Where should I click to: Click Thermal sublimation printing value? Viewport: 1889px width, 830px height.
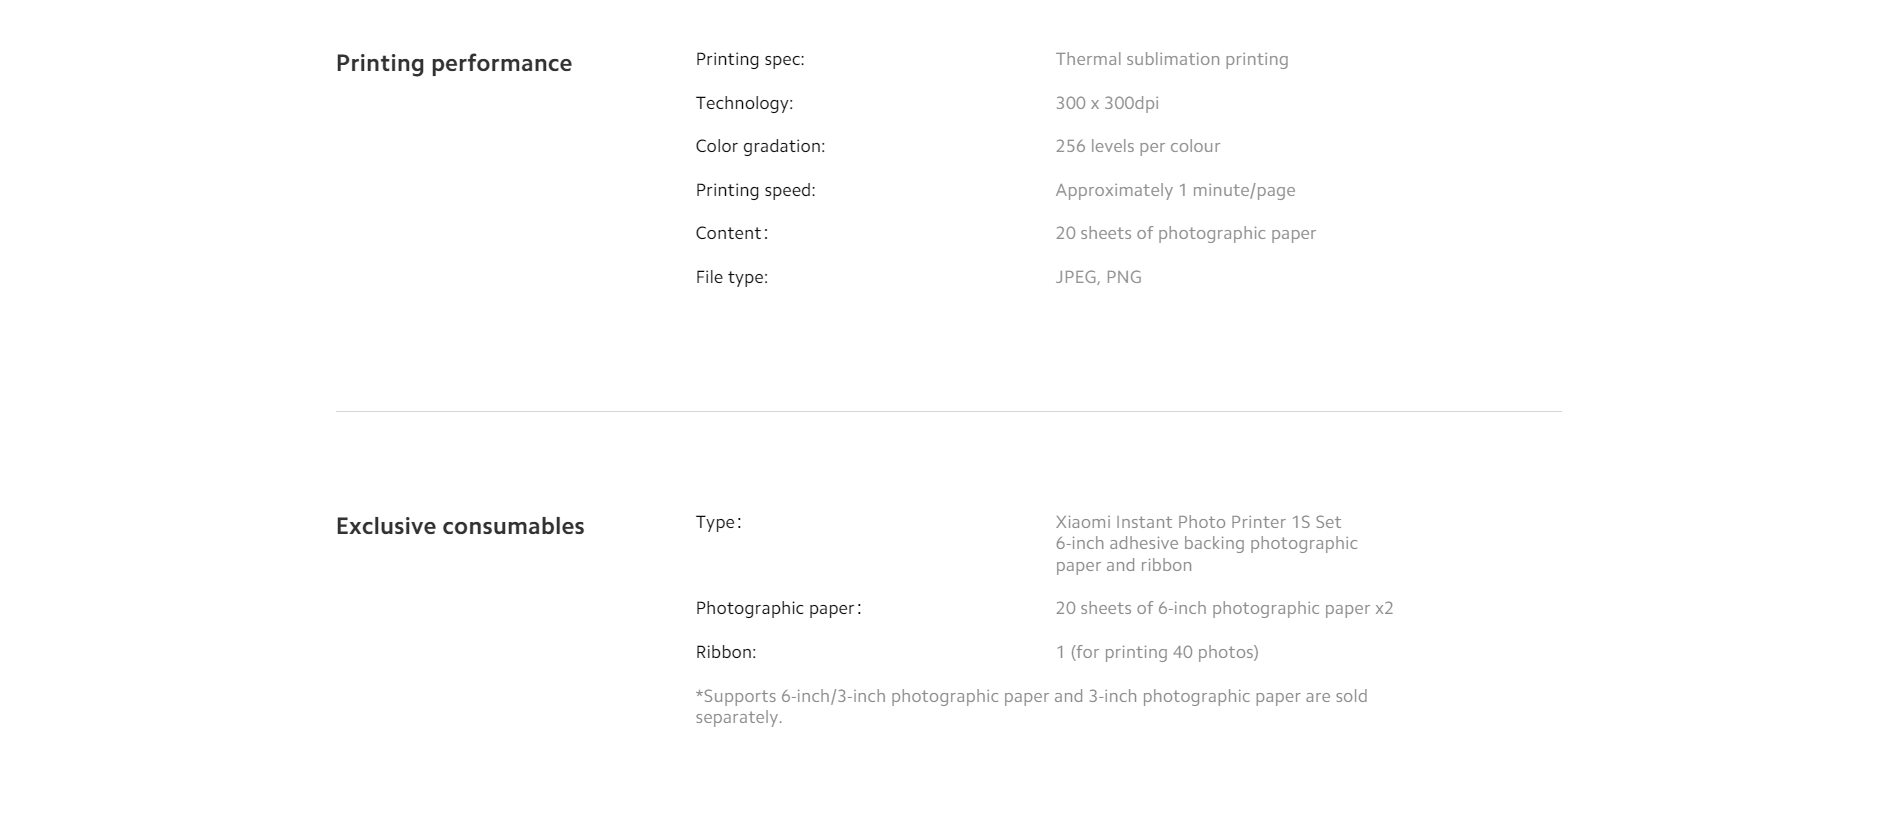point(1172,59)
